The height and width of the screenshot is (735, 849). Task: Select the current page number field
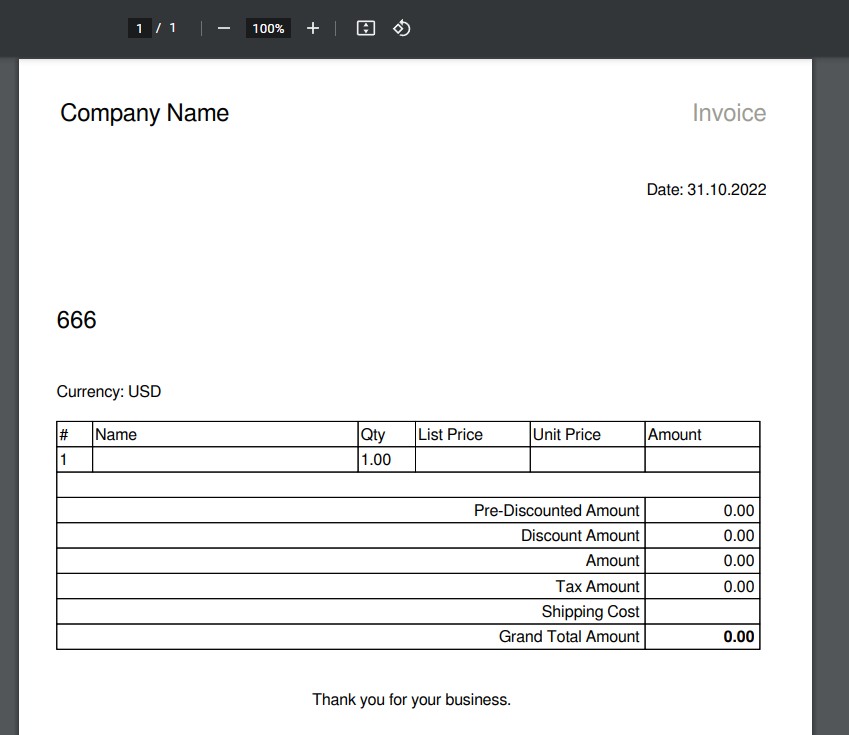click(x=139, y=28)
